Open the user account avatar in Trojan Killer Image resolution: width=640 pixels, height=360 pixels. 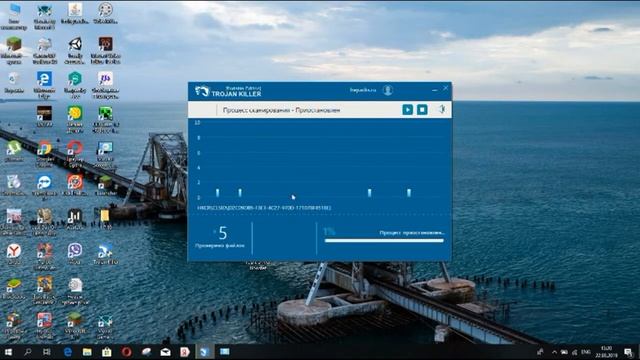[x=388, y=90]
